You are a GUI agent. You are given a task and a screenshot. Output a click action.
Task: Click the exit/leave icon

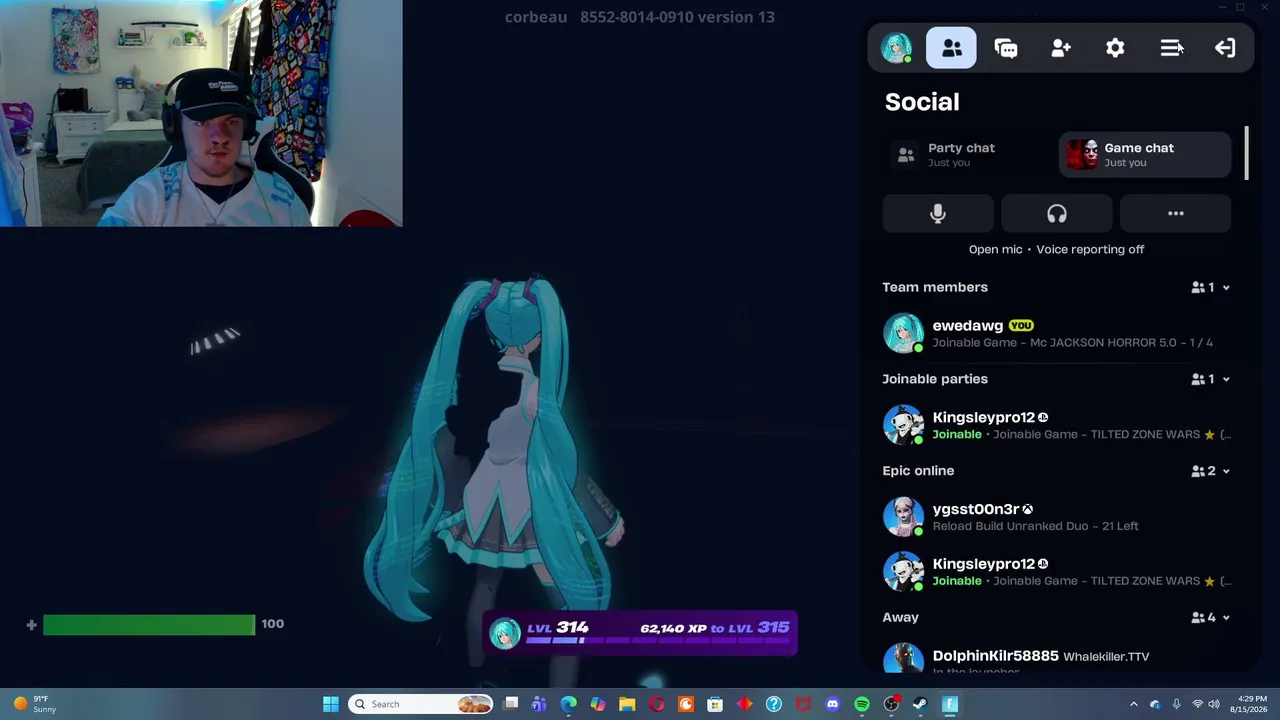(1225, 48)
